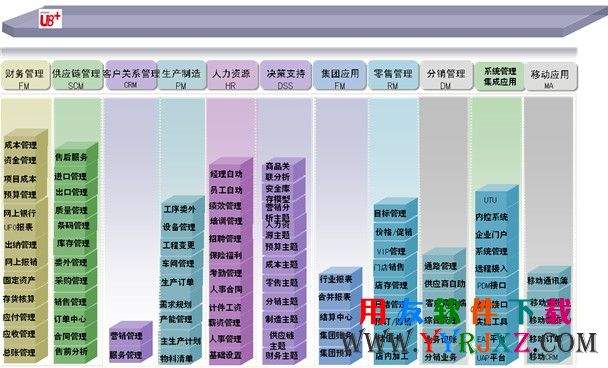608x368 pixels.
Task: Select the 订单中心 module block
Action: point(70,319)
